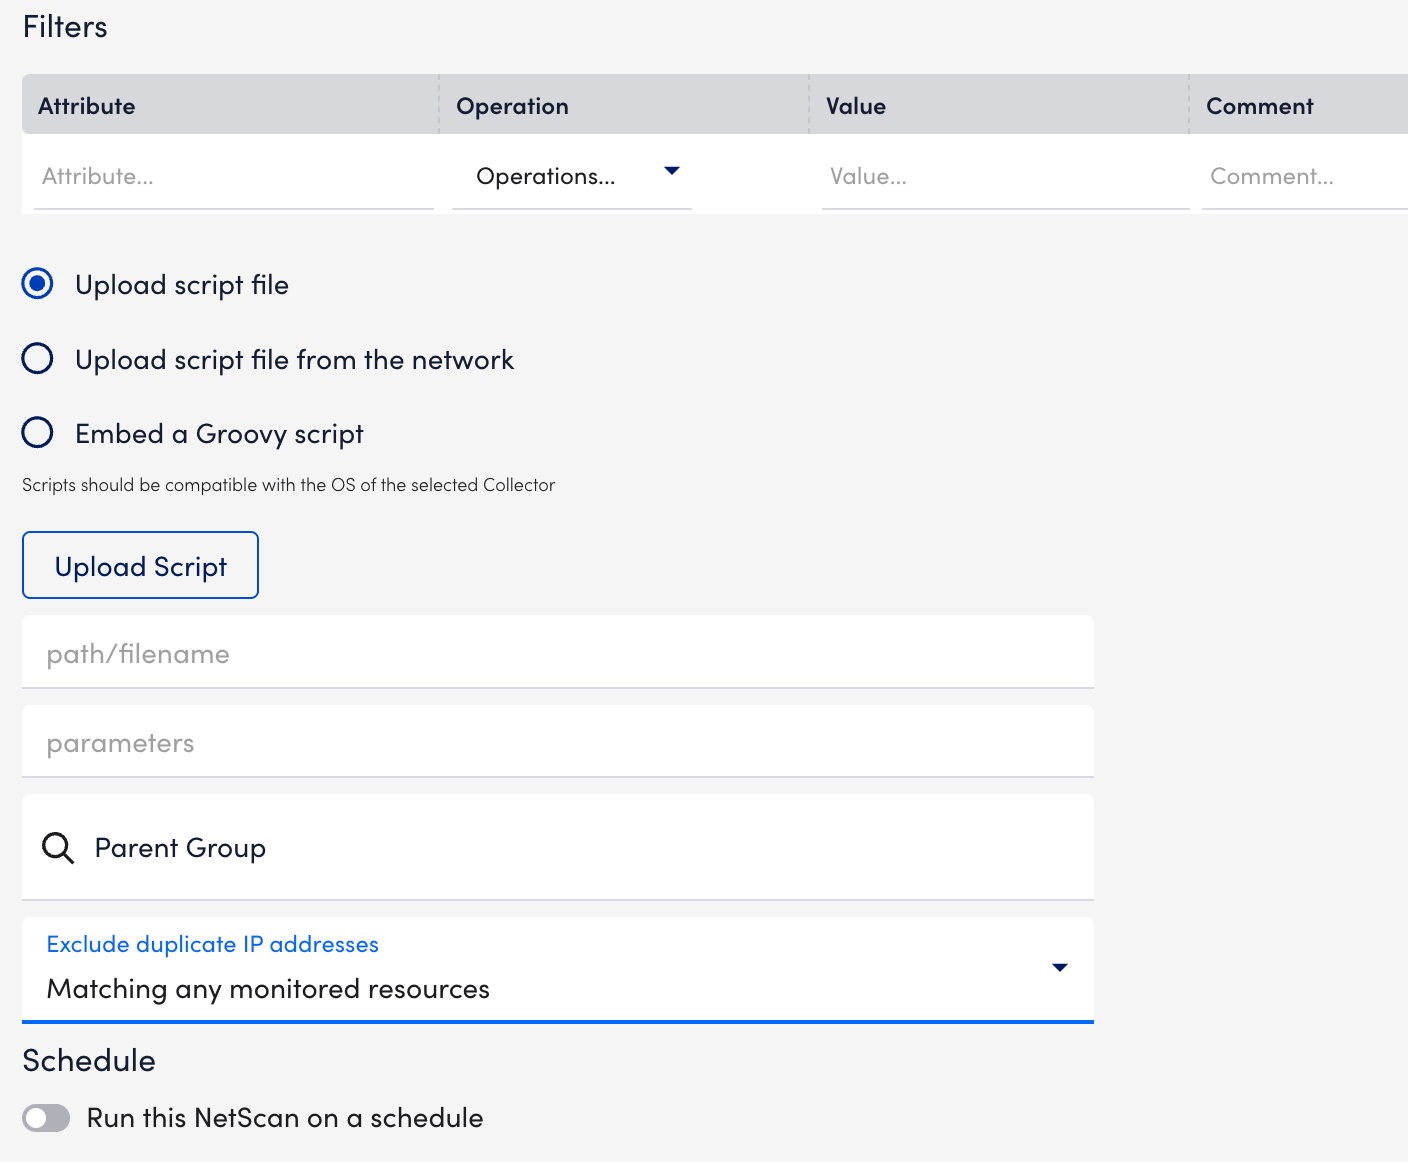
Task: Choose Upload script file from the network
Action: click(x=37, y=358)
